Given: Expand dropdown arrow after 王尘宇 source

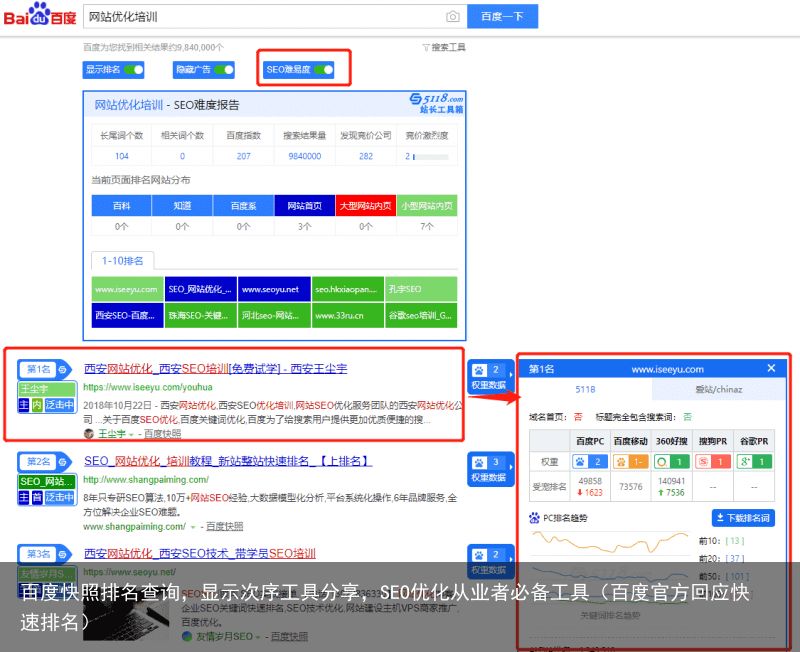Looking at the screenshot, I should [x=132, y=435].
